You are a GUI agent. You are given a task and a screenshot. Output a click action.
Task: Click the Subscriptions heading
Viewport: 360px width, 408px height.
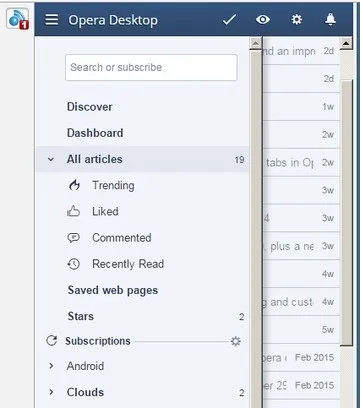pyautogui.click(x=98, y=341)
